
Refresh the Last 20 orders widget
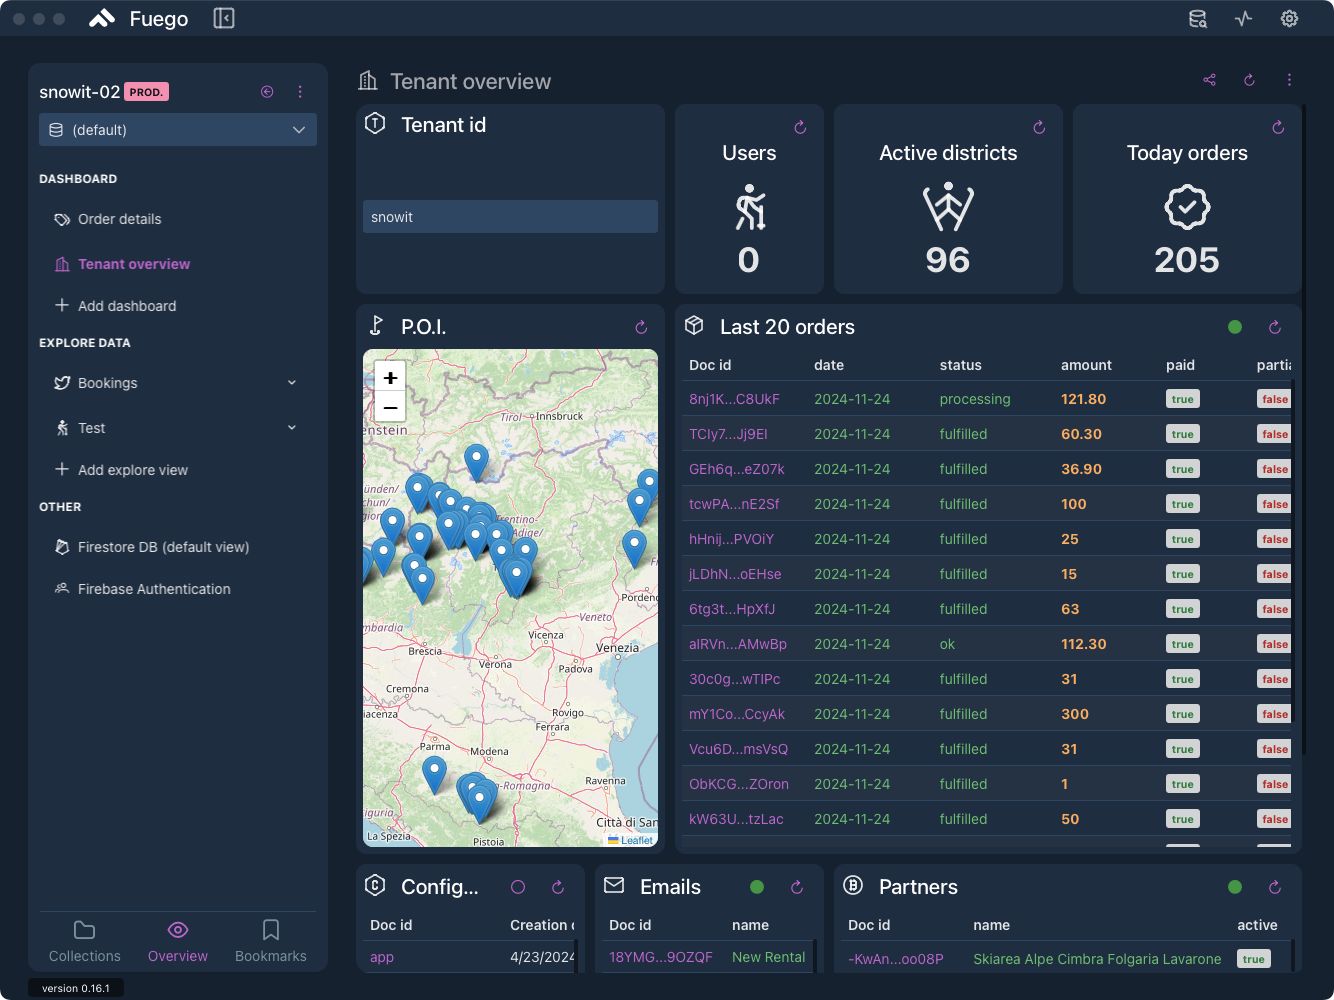click(x=1274, y=327)
